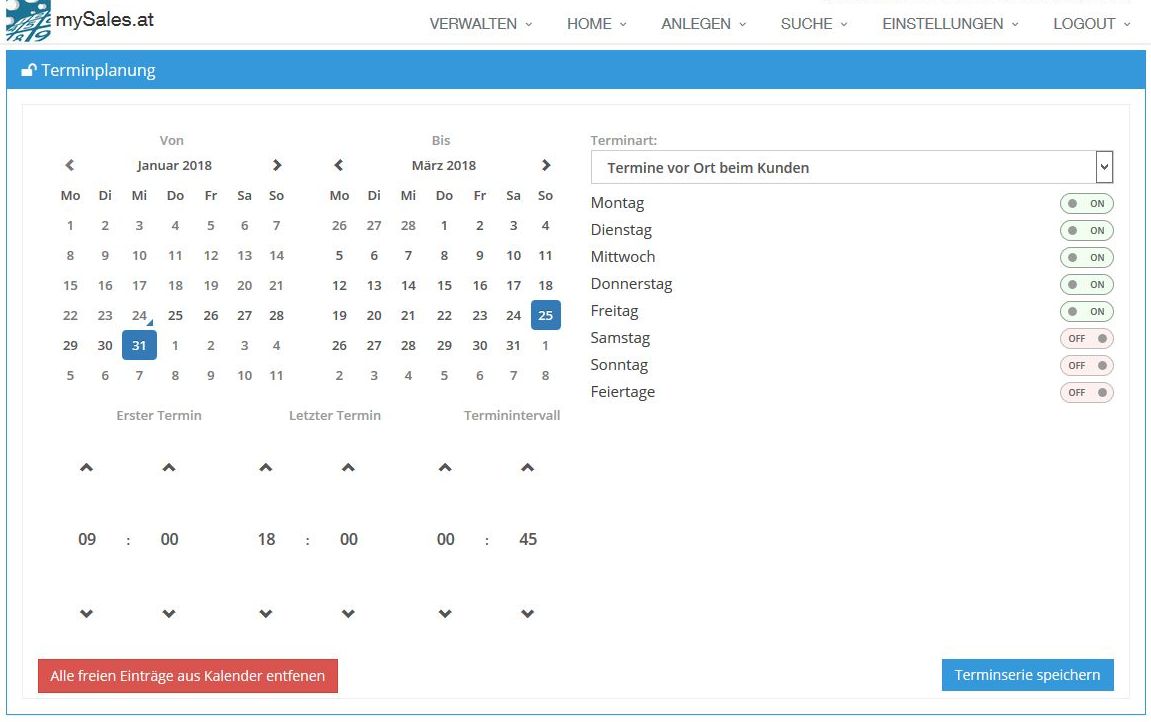Expand the VERWALTEN menu
Image resolution: width=1151 pixels, height=722 pixels.
point(480,24)
